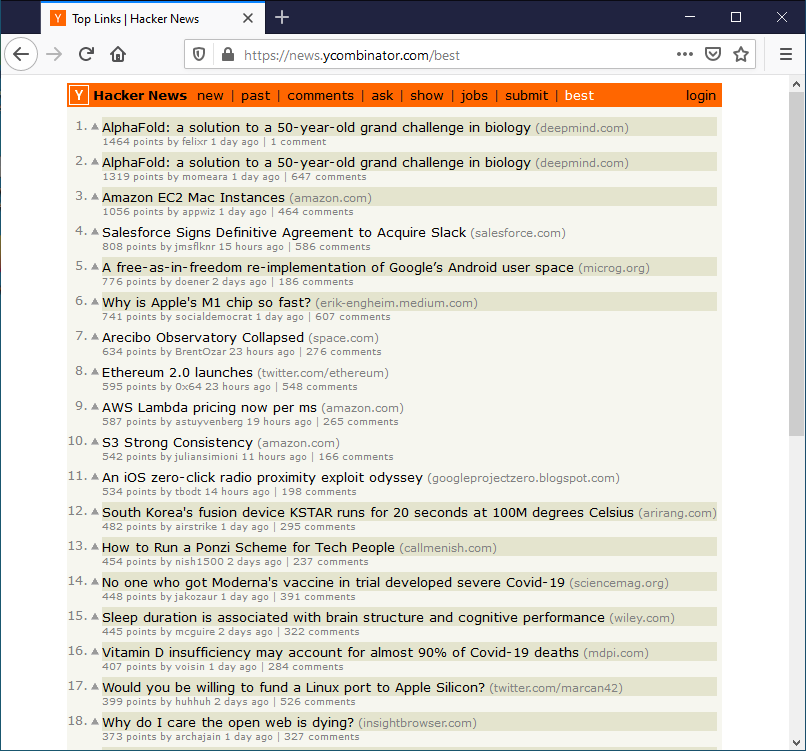Upvote iOS zero-click exploit story
The height and width of the screenshot is (751, 806).
click(x=95, y=476)
